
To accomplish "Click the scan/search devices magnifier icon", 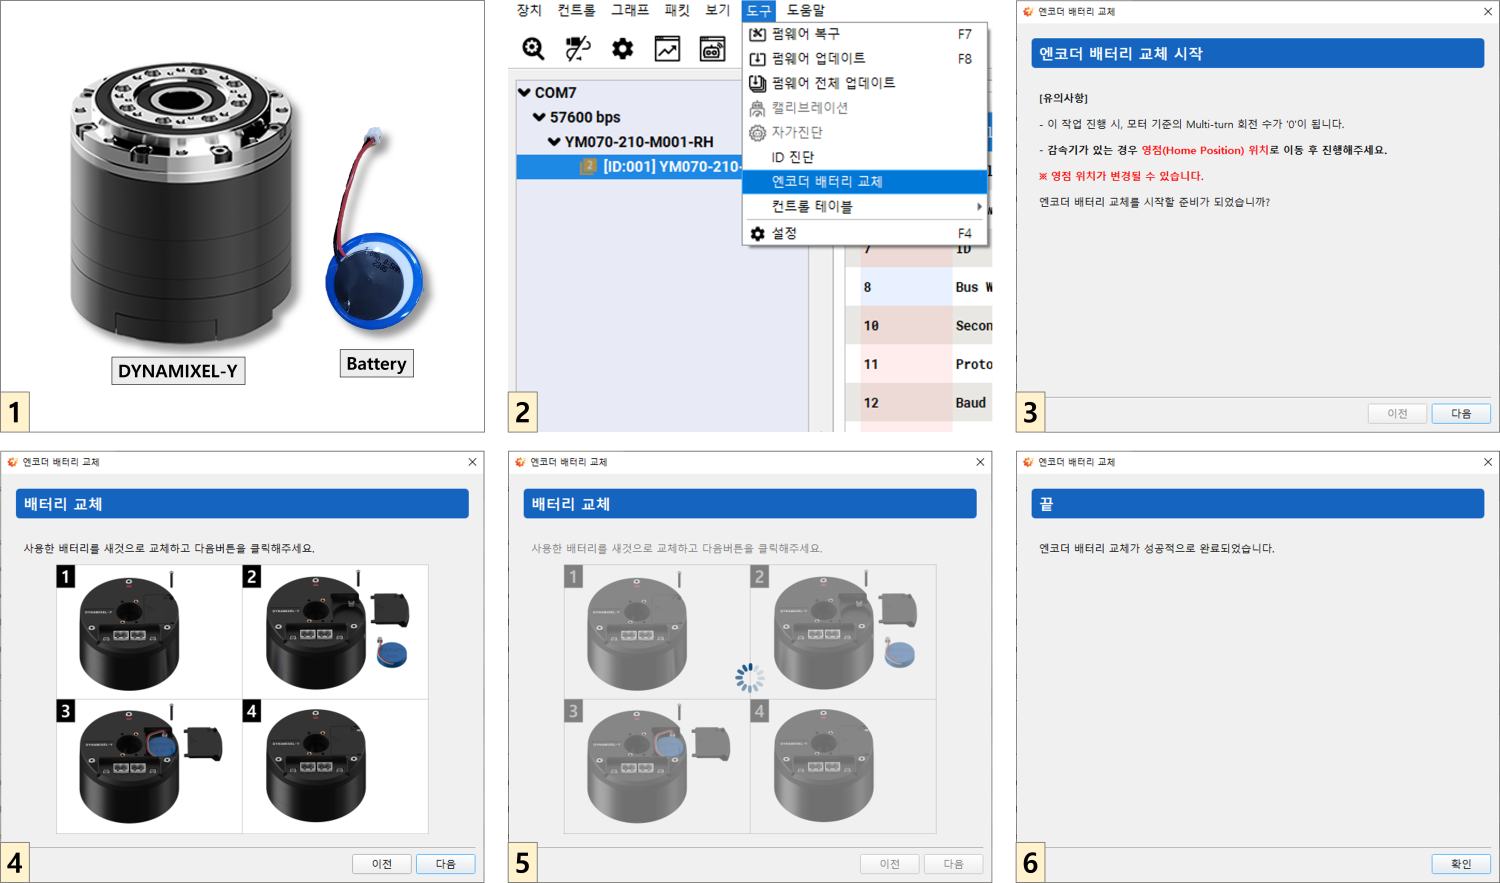I will pos(533,48).
